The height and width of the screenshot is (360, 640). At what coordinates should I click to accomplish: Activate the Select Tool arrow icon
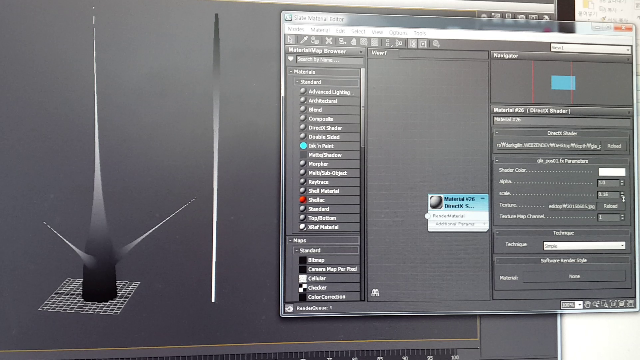click(x=290, y=40)
